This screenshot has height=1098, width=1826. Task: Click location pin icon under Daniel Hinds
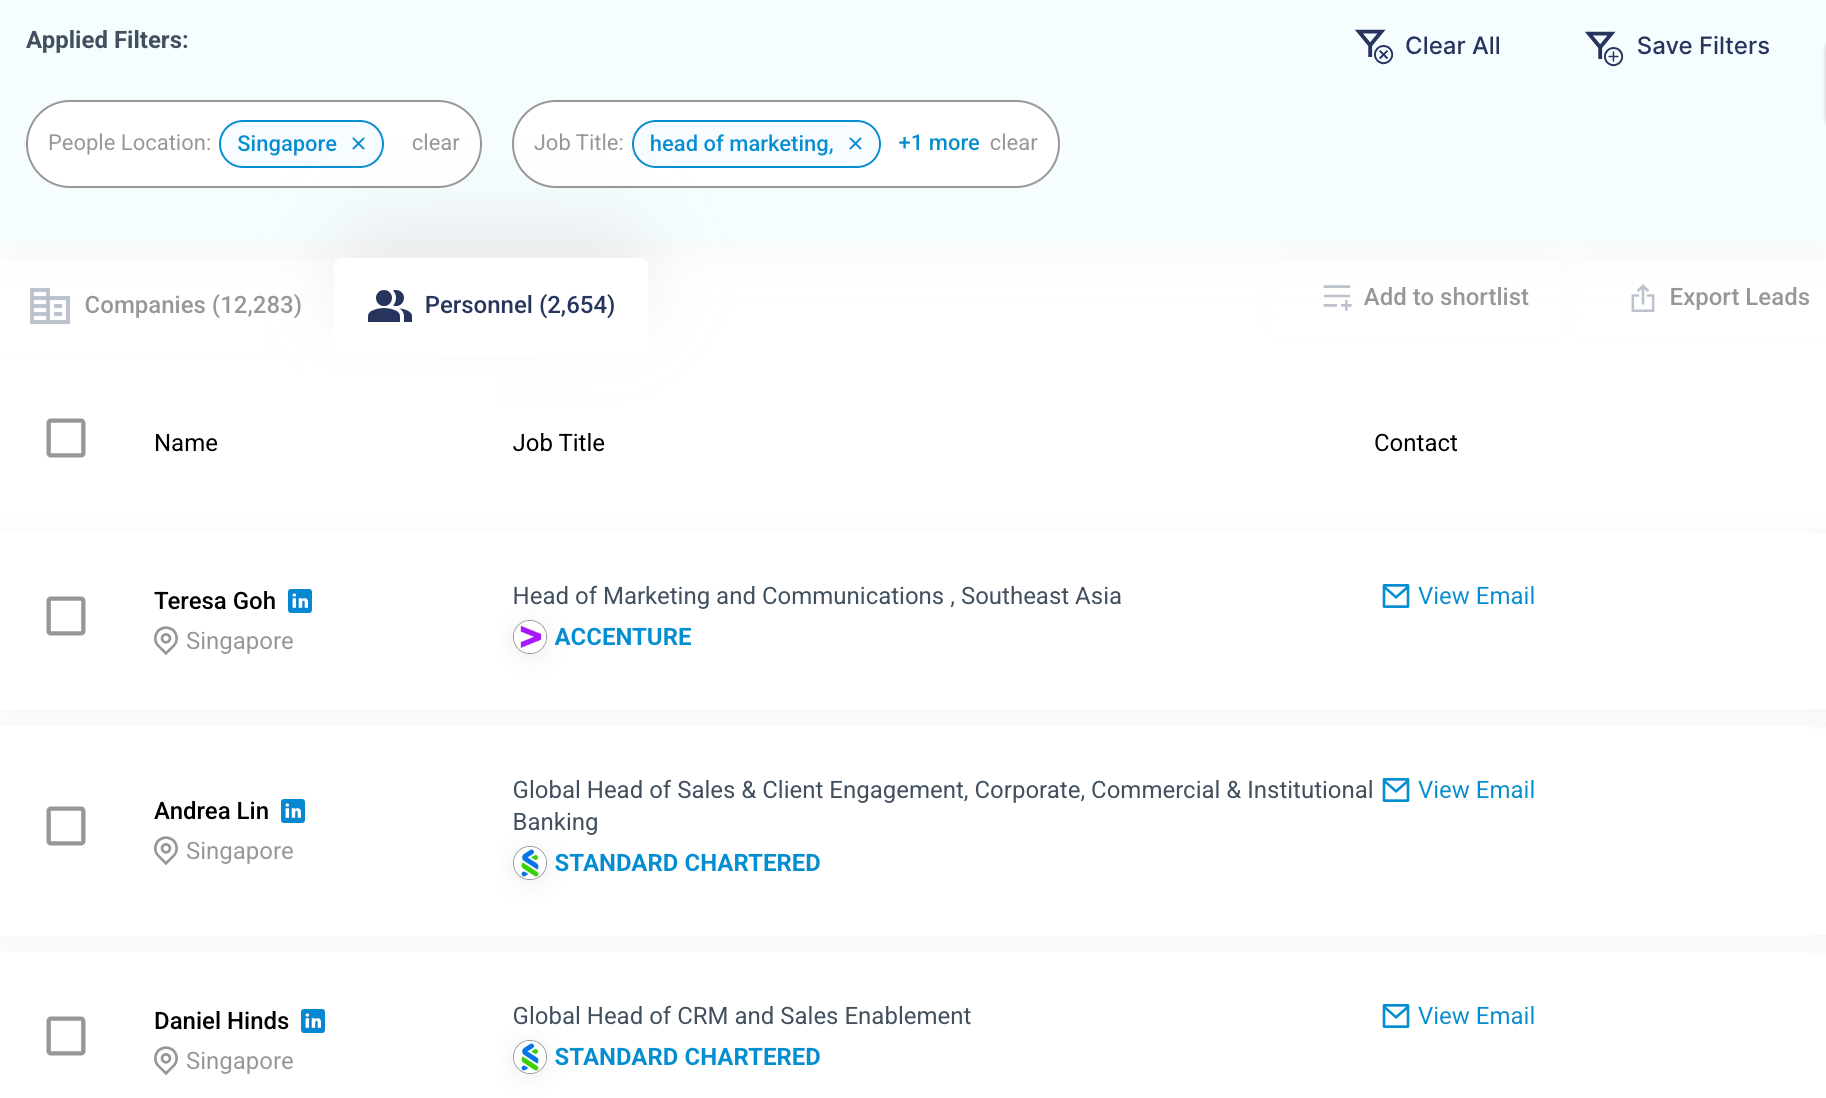(x=166, y=1061)
